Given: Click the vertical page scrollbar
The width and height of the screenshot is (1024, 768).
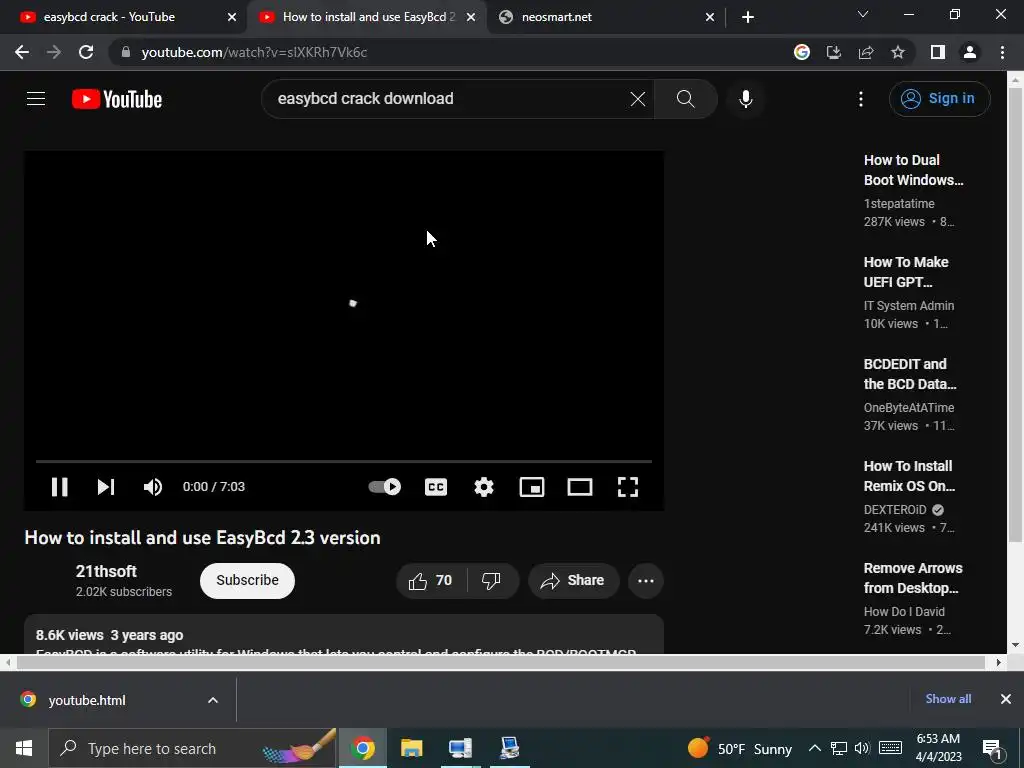Looking at the screenshot, I should click(x=1015, y=313).
